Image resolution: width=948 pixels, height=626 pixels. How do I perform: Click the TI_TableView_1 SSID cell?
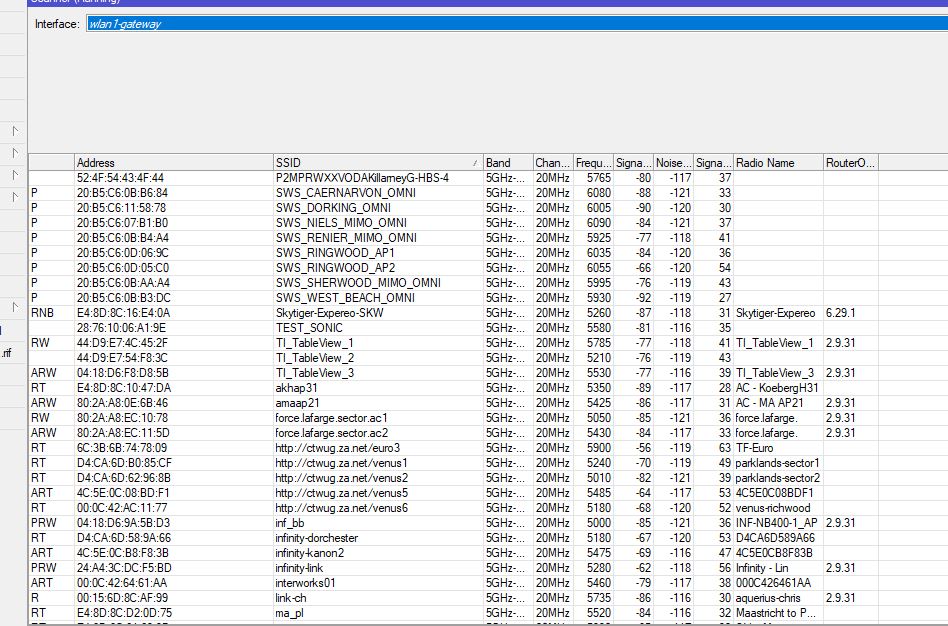click(x=315, y=343)
